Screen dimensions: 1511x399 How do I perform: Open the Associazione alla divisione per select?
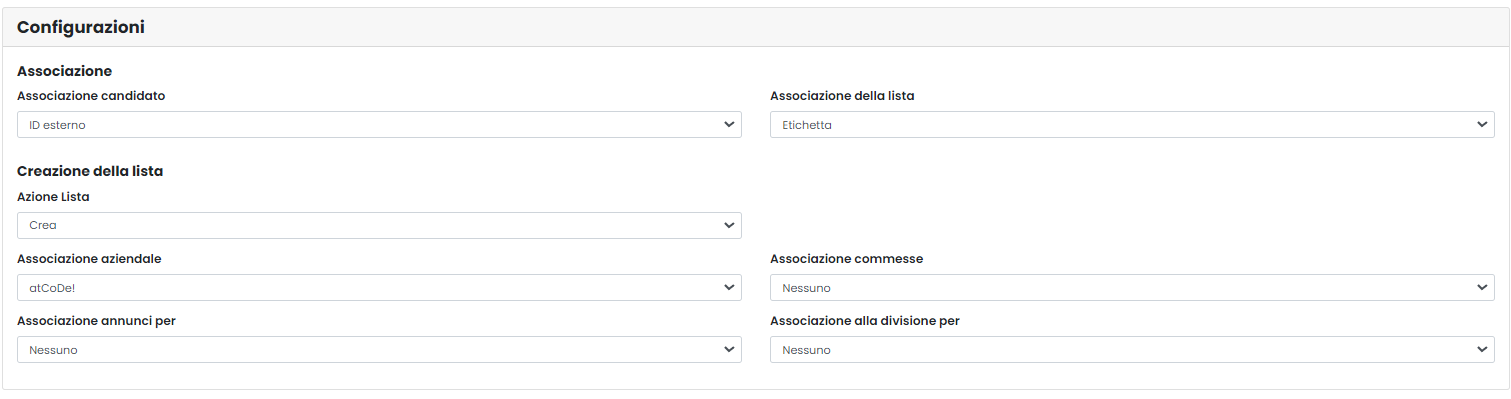pos(1132,350)
